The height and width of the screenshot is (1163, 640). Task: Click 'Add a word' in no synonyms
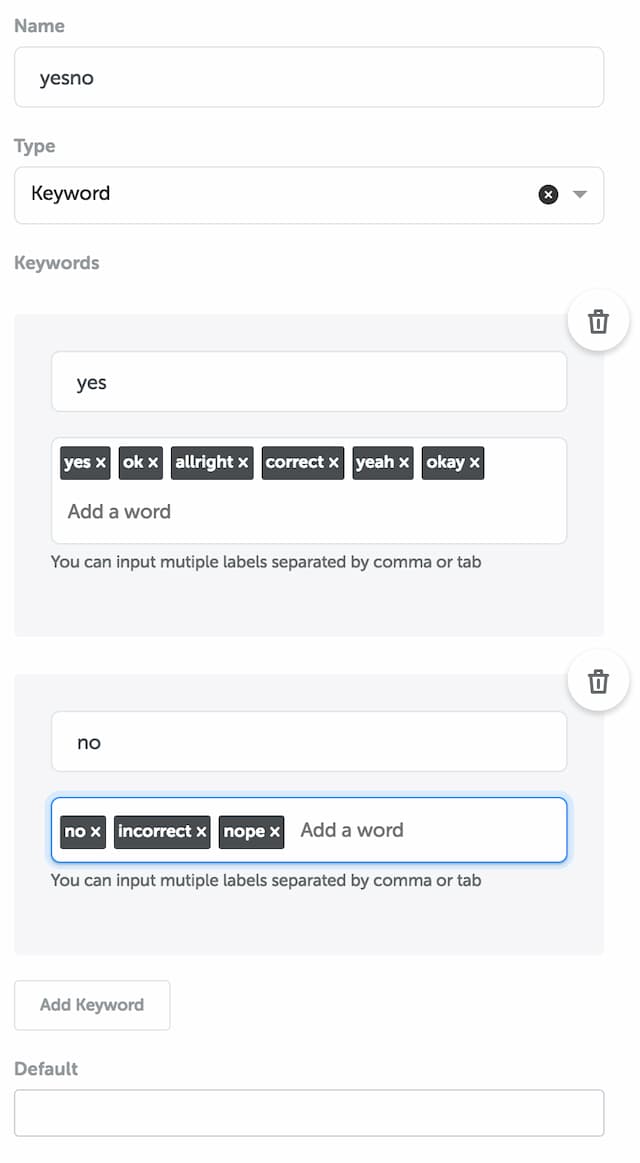[352, 830]
